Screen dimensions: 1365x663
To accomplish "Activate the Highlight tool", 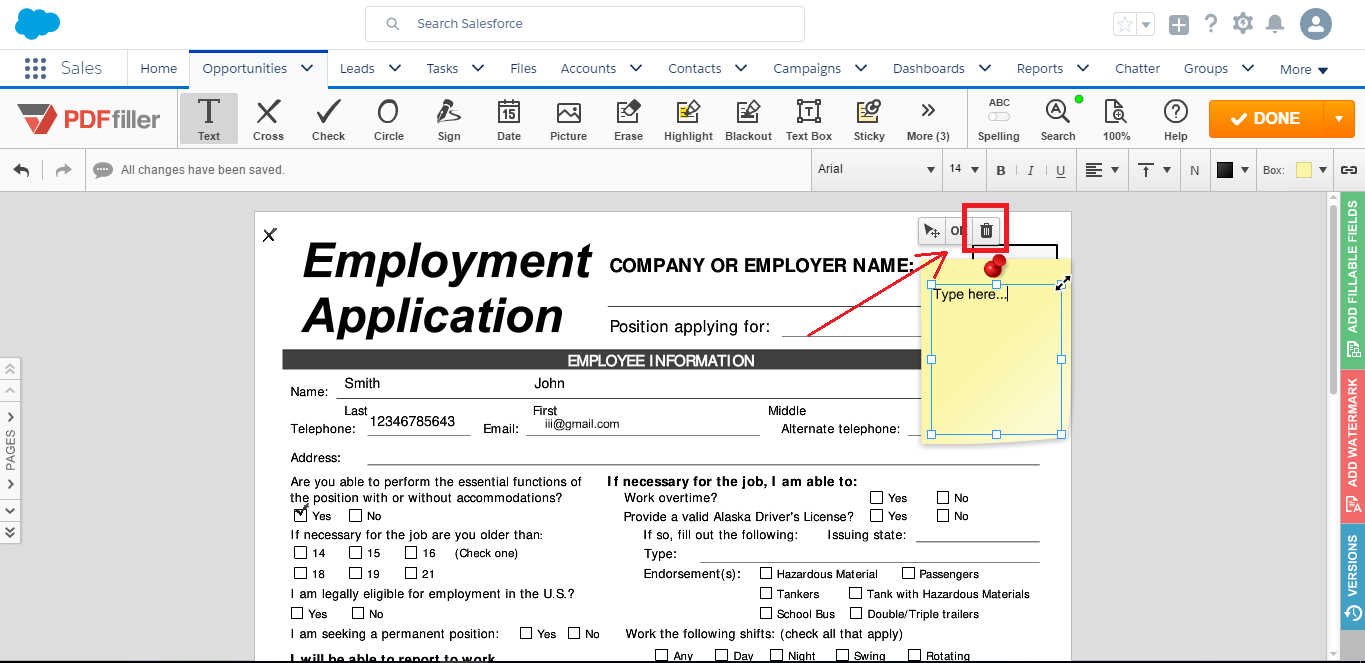I will [x=688, y=119].
